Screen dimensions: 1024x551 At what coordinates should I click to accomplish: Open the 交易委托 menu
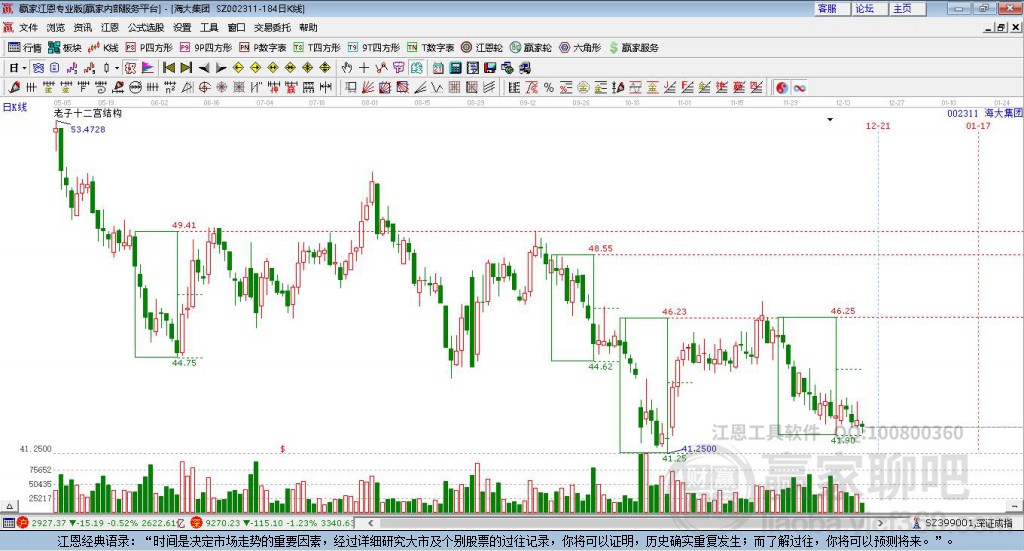point(272,27)
